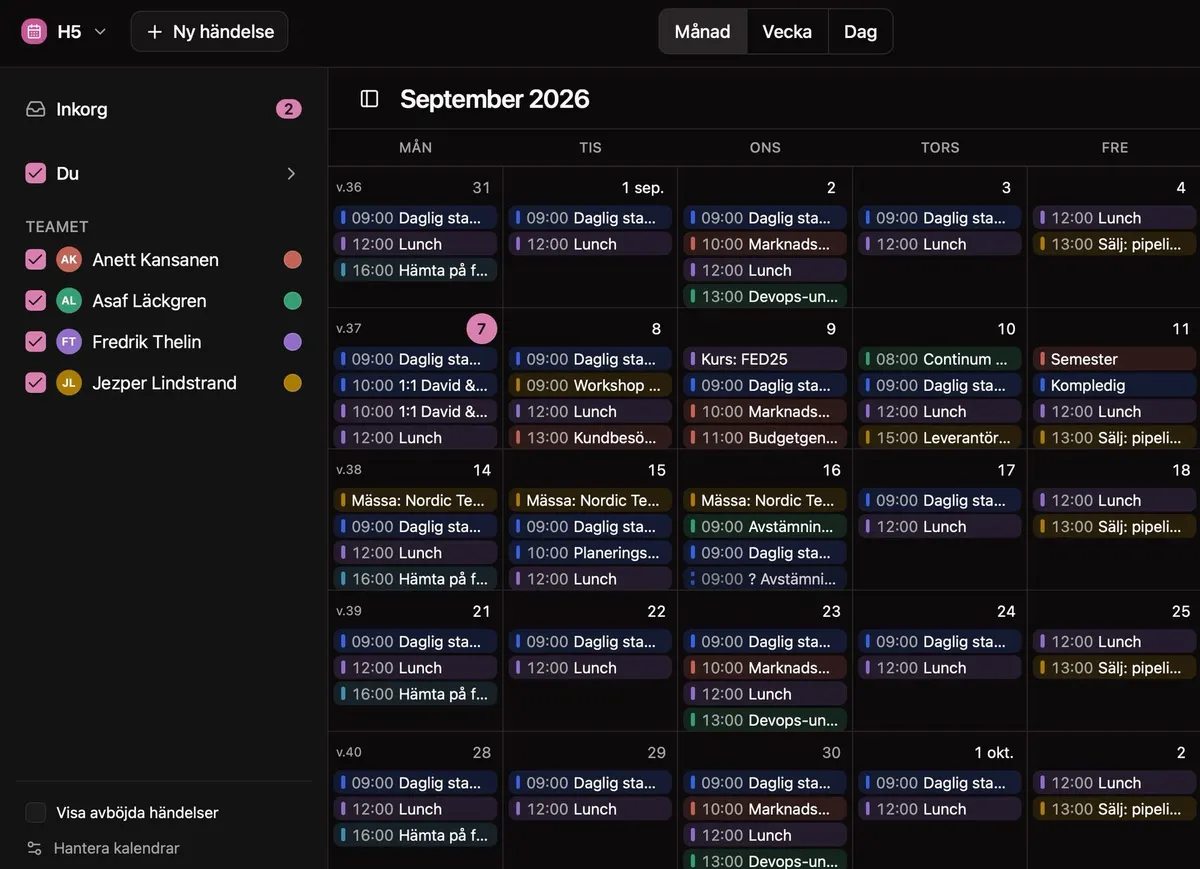The height and width of the screenshot is (869, 1200).
Task: Open 09:00 Daglig sta event on September 24
Action: pos(940,642)
